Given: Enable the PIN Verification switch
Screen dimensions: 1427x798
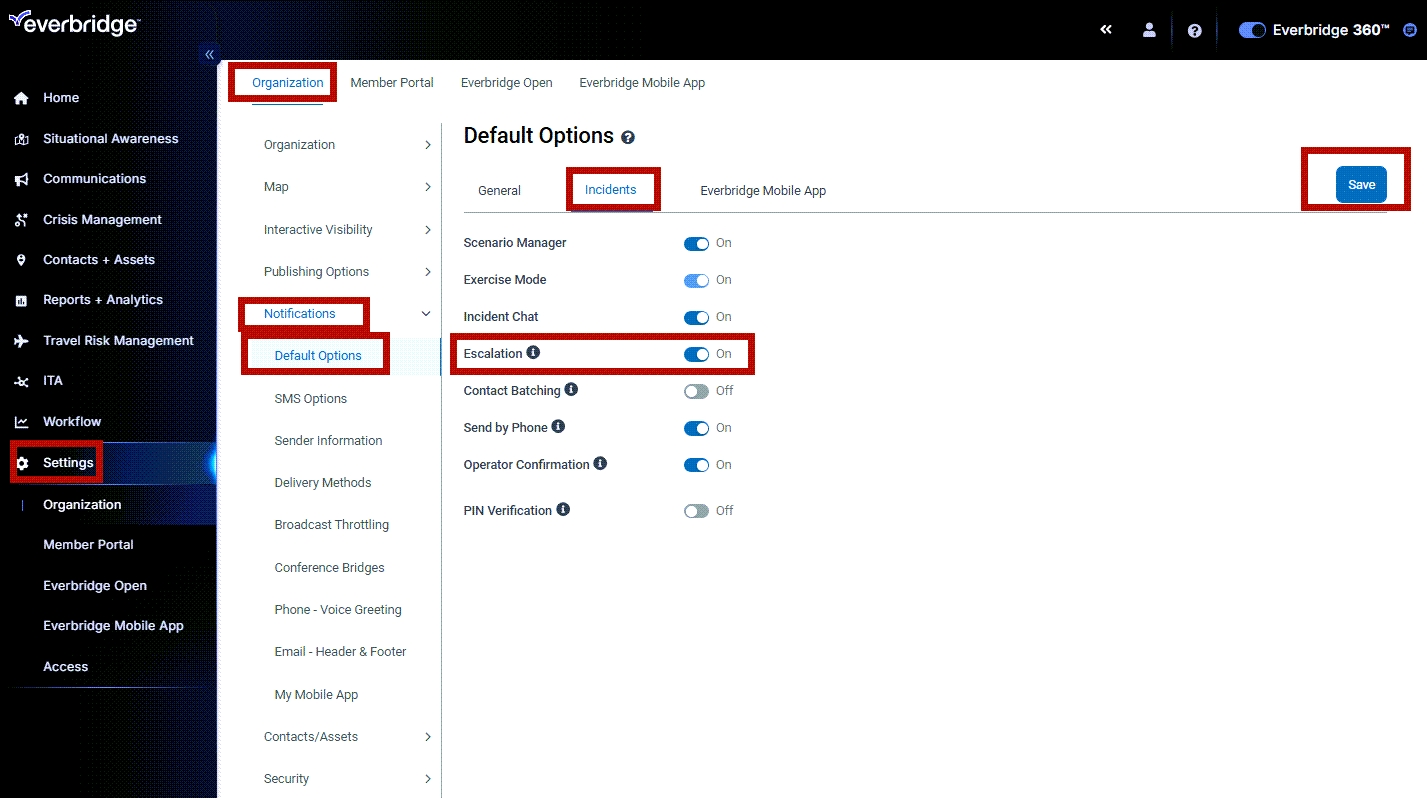Looking at the screenshot, I should 696,511.
